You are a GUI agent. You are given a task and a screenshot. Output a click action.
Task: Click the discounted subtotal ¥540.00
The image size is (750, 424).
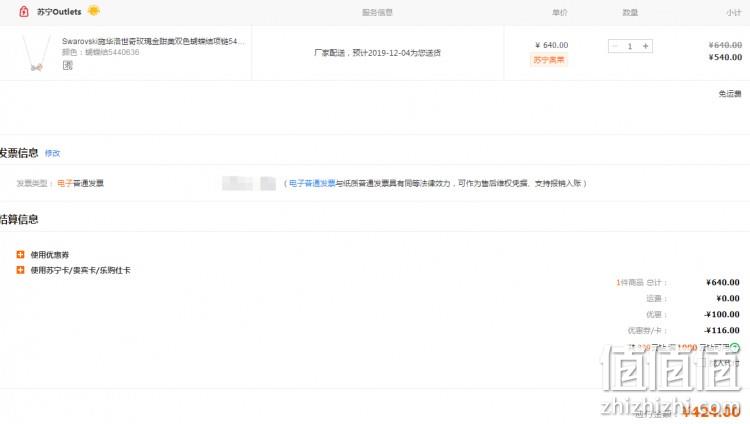pyautogui.click(x=725, y=57)
